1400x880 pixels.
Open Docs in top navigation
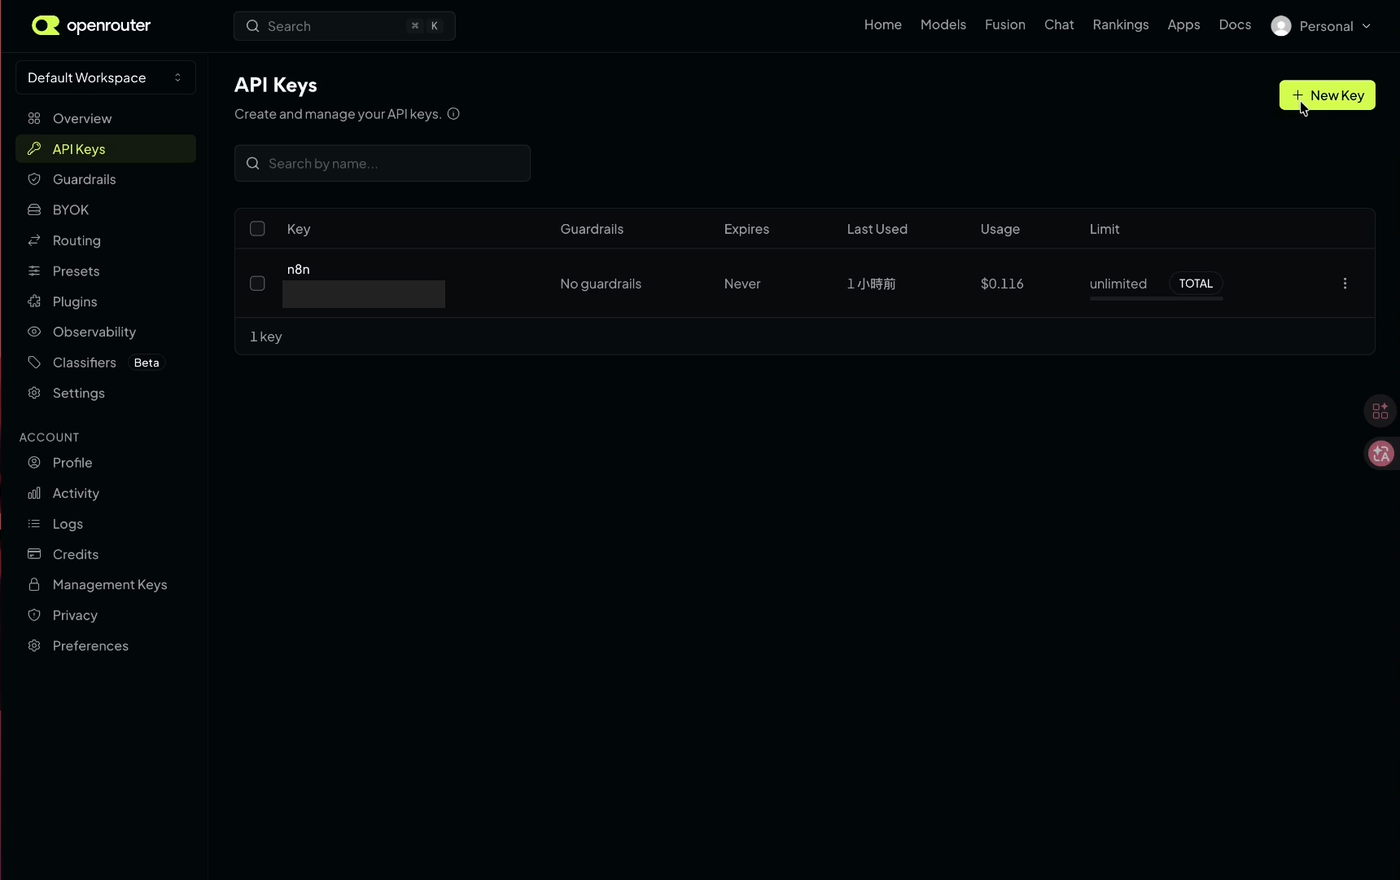click(1235, 25)
